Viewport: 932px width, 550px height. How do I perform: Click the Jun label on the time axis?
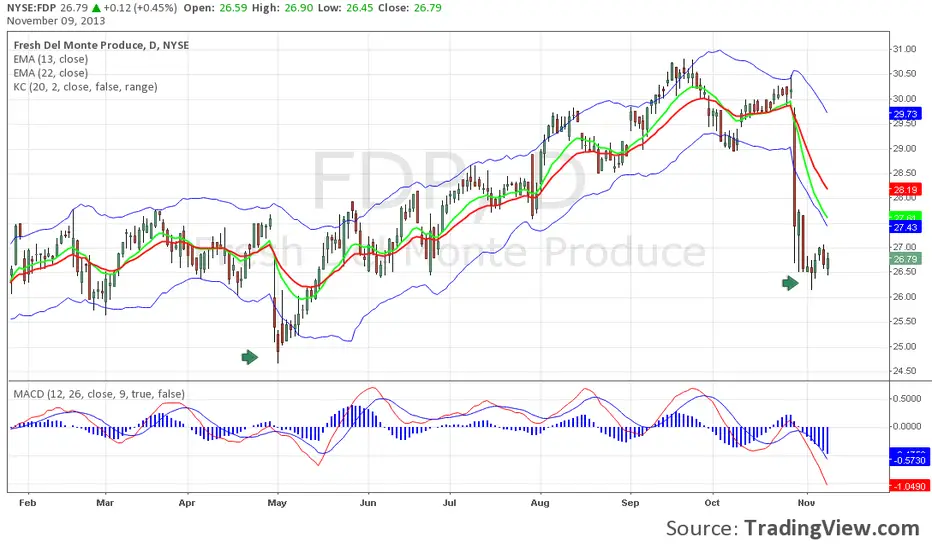pyautogui.click(x=368, y=503)
